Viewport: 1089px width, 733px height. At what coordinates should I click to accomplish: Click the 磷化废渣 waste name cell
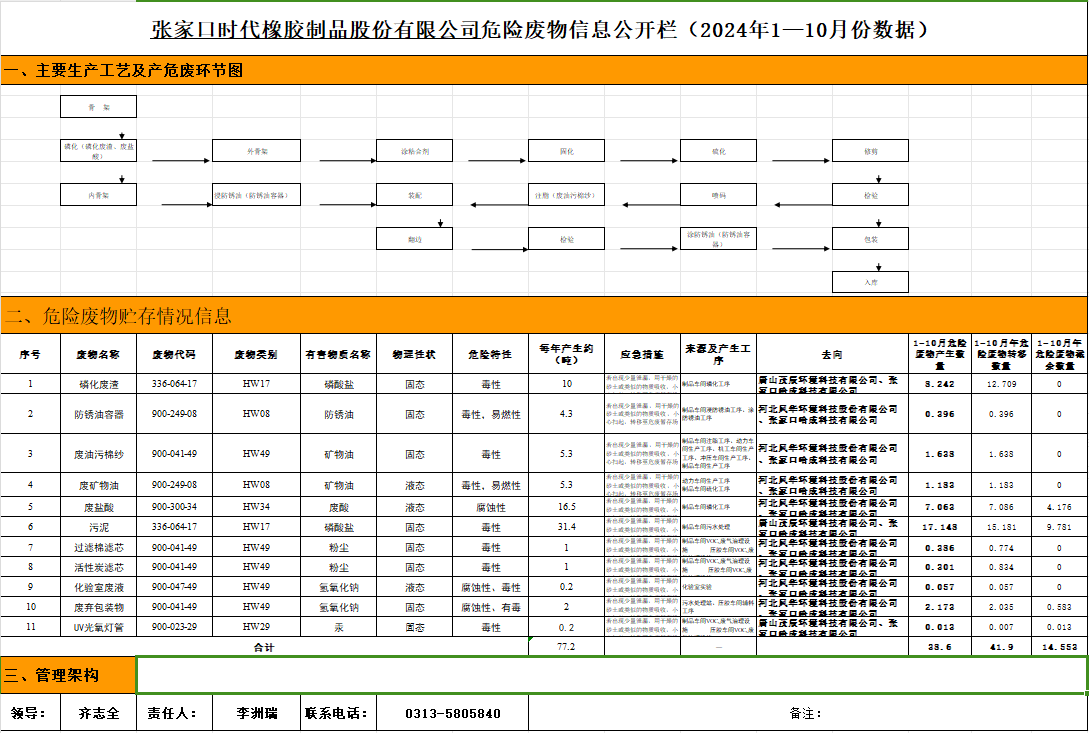click(98, 384)
